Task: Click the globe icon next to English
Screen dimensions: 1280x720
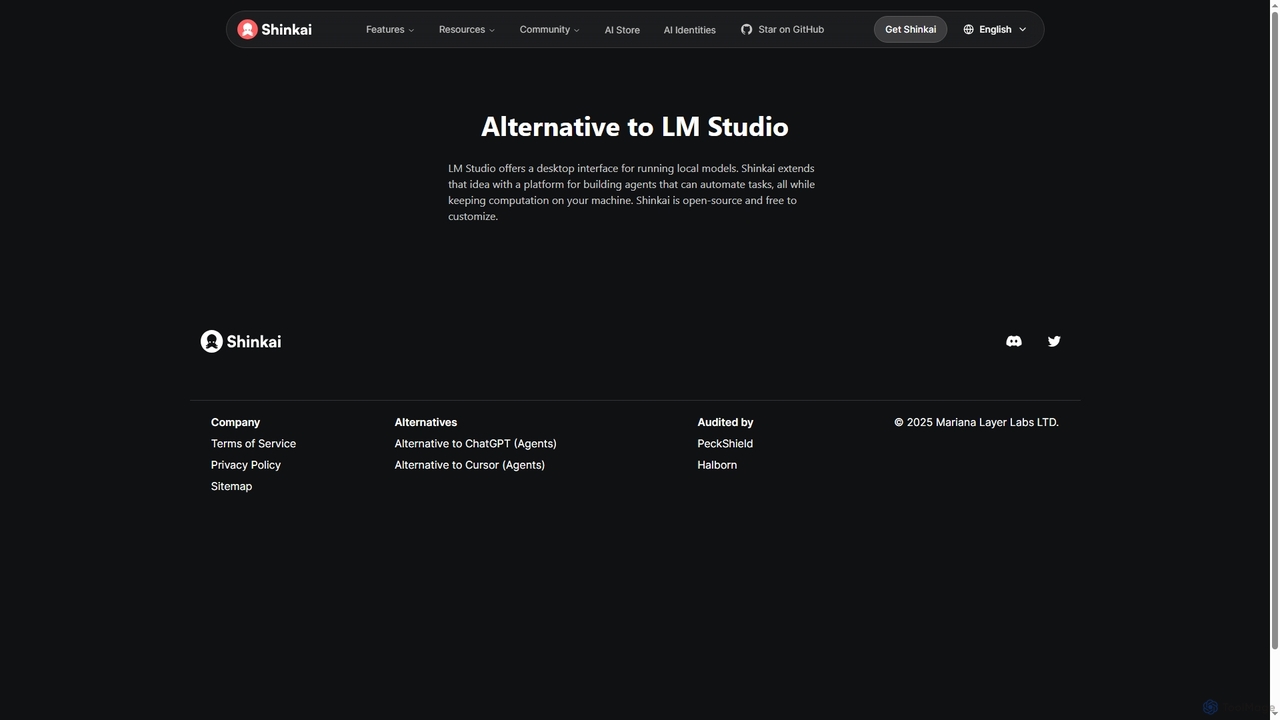Action: coord(968,30)
